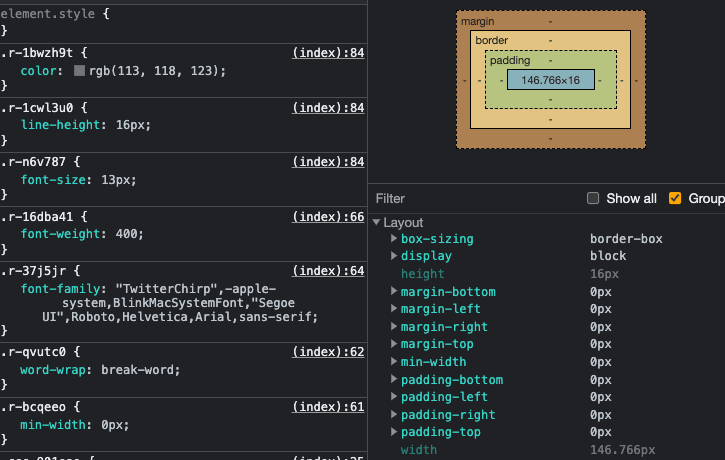
Task: Click the .r-16dba41 selector
Action: point(37,217)
